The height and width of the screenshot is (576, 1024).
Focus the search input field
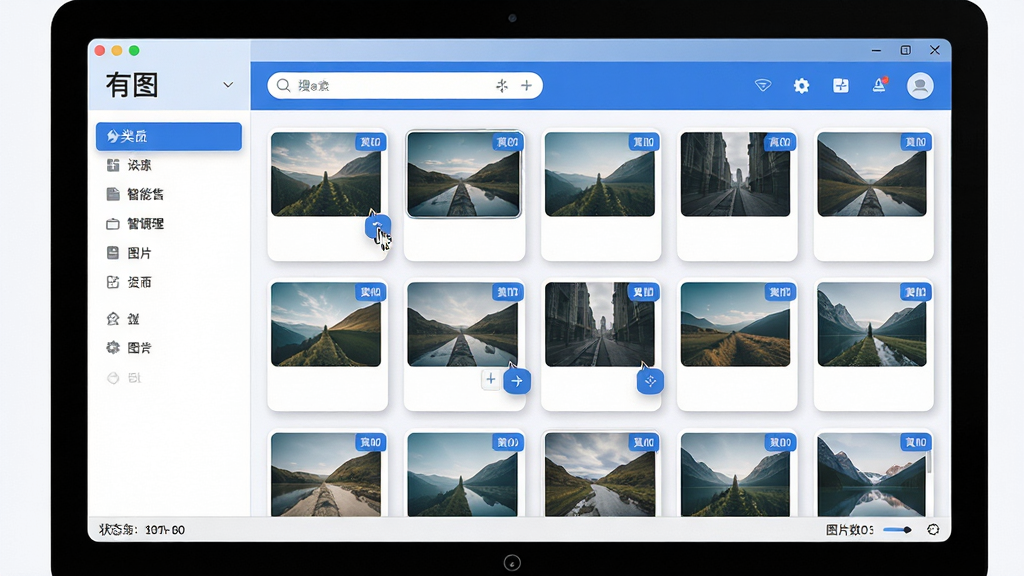405,86
